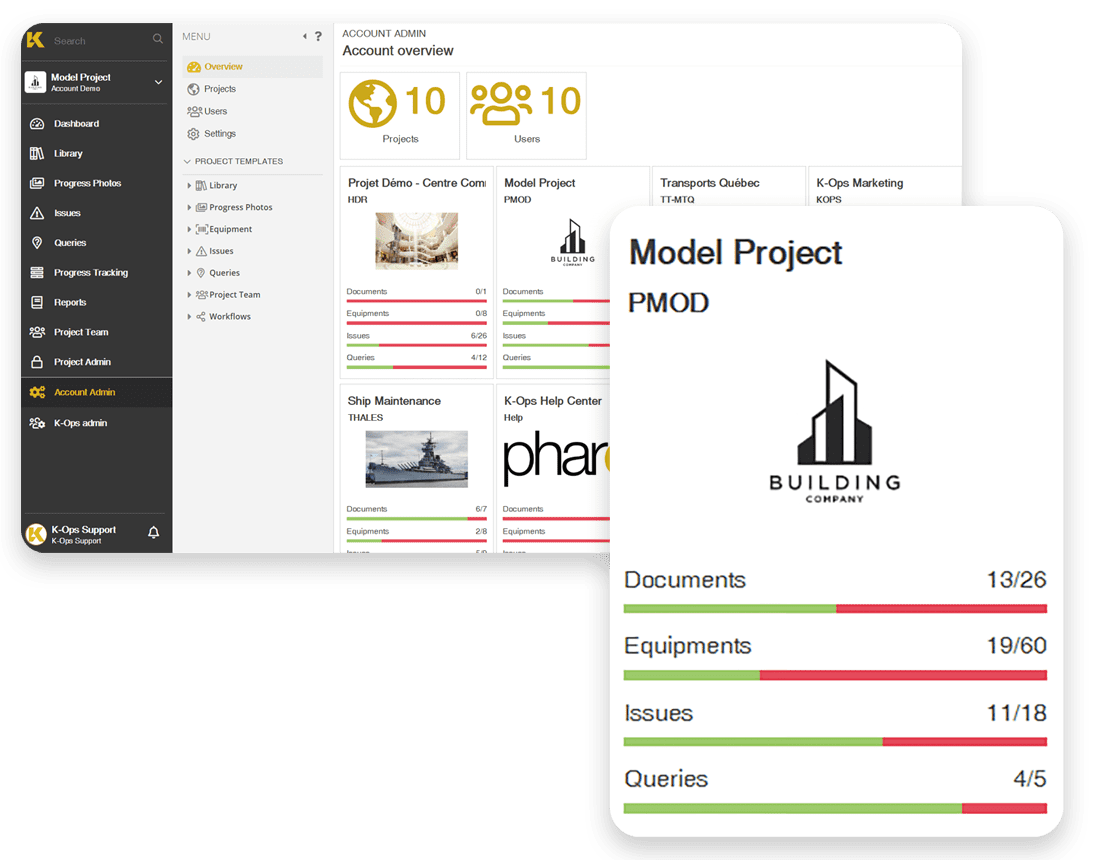Open Progress Tracking sidebar icon
Image resolution: width=1097 pixels, height=860 pixels.
(37, 272)
